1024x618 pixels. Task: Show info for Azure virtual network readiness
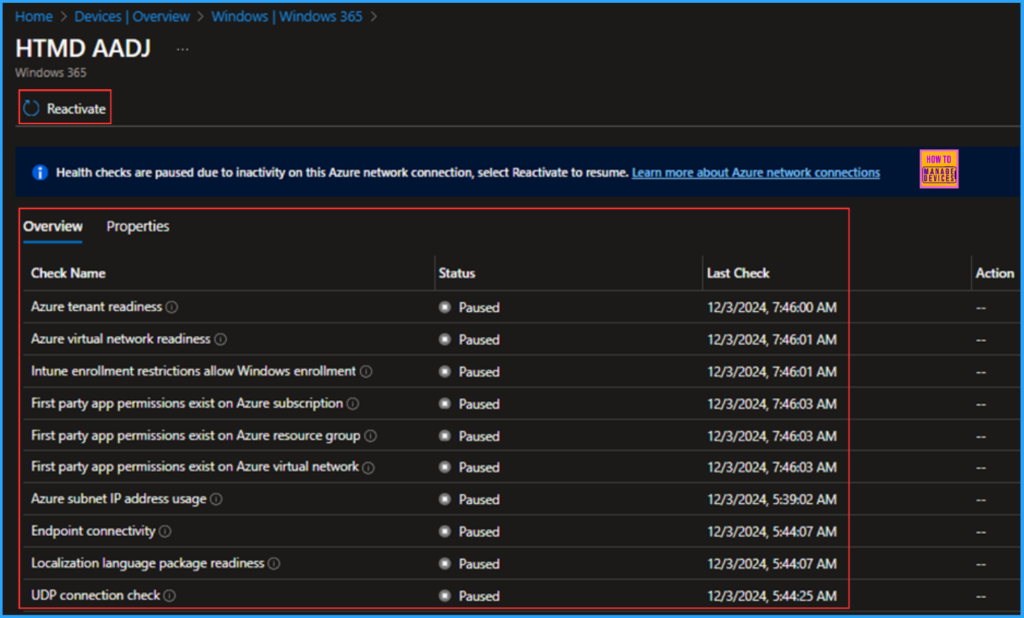(221, 339)
